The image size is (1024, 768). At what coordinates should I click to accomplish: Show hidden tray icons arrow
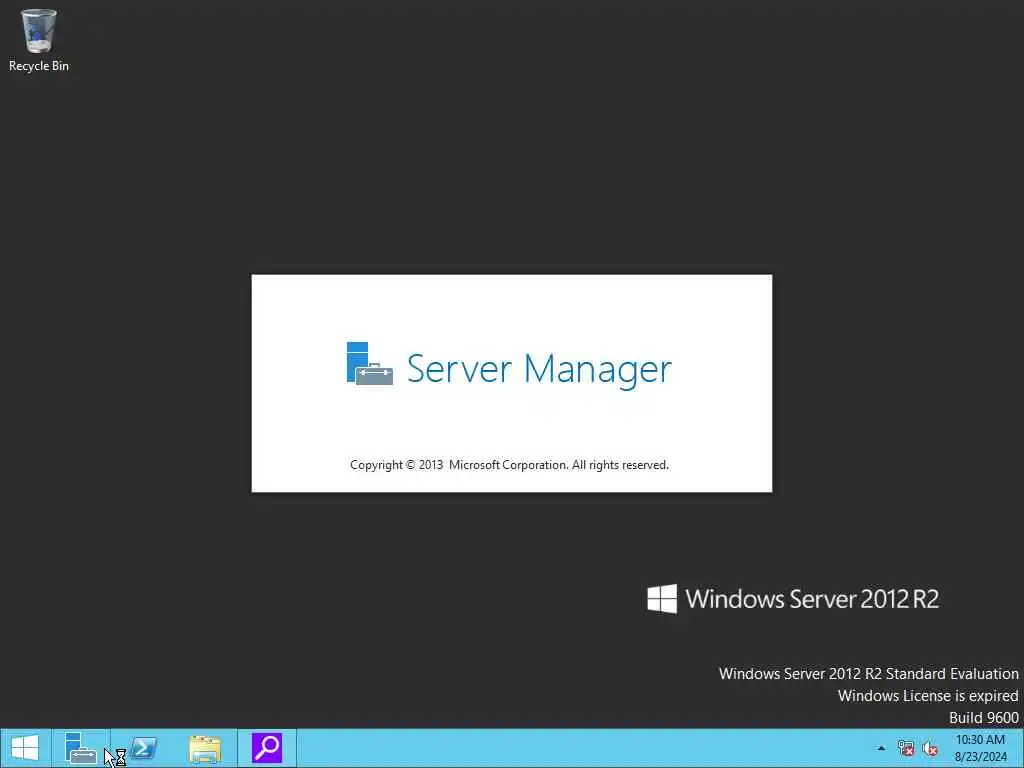[882, 748]
